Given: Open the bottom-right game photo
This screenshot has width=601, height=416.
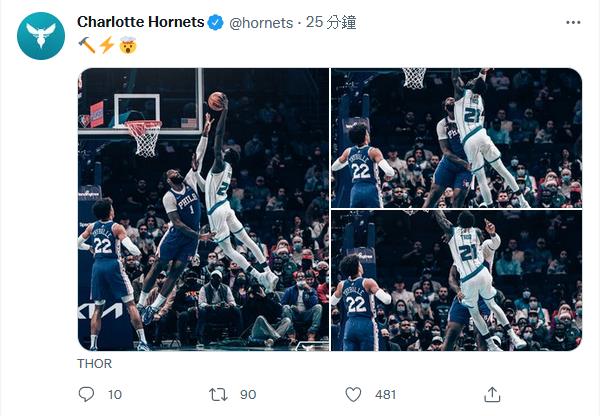Looking at the screenshot, I should pos(456,281).
